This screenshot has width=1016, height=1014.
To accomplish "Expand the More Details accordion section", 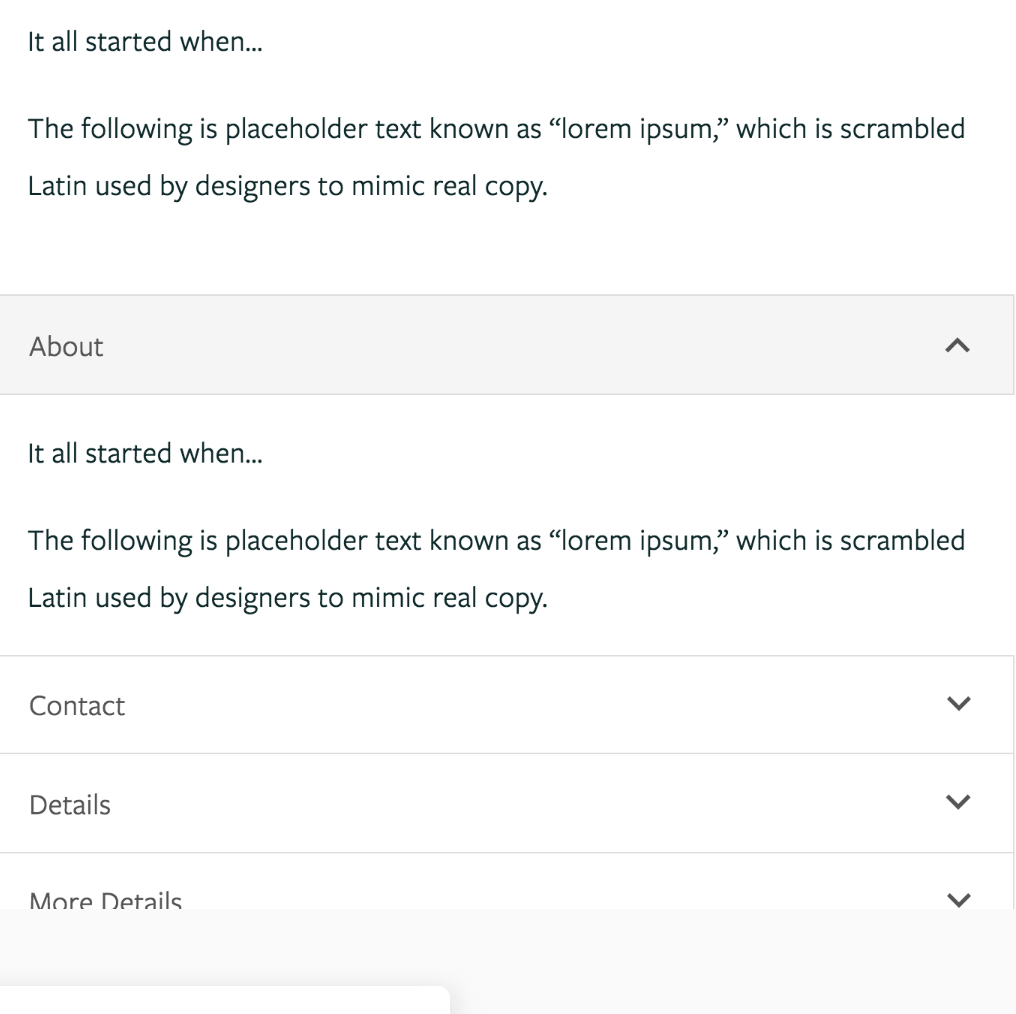I will point(500,898).
